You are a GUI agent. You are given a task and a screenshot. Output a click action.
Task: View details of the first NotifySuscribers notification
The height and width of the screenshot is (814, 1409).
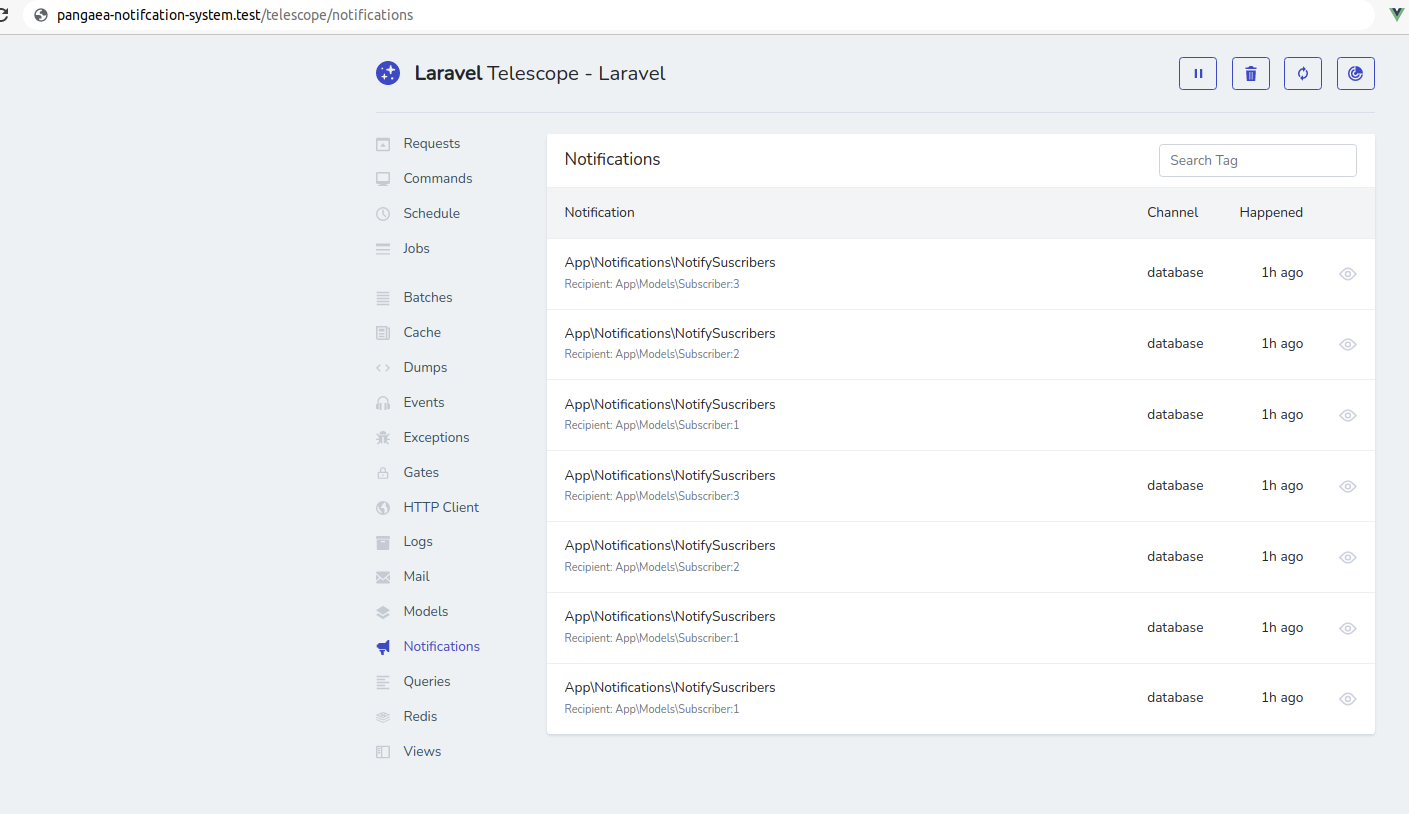(1347, 273)
